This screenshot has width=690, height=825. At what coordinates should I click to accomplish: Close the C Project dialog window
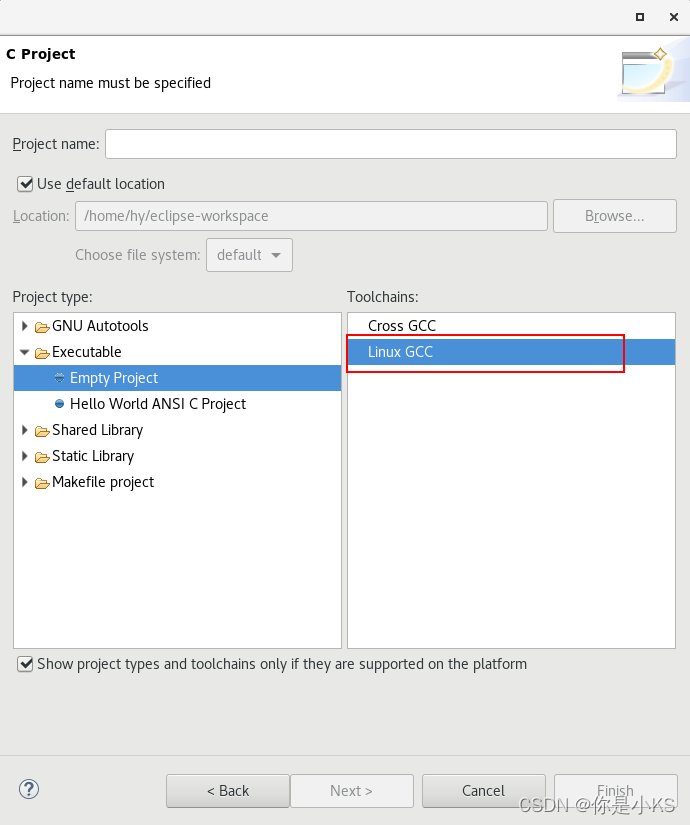pos(674,17)
